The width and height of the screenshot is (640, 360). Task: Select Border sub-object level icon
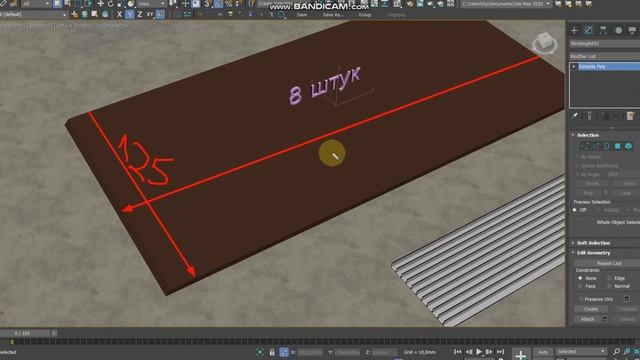607,146
